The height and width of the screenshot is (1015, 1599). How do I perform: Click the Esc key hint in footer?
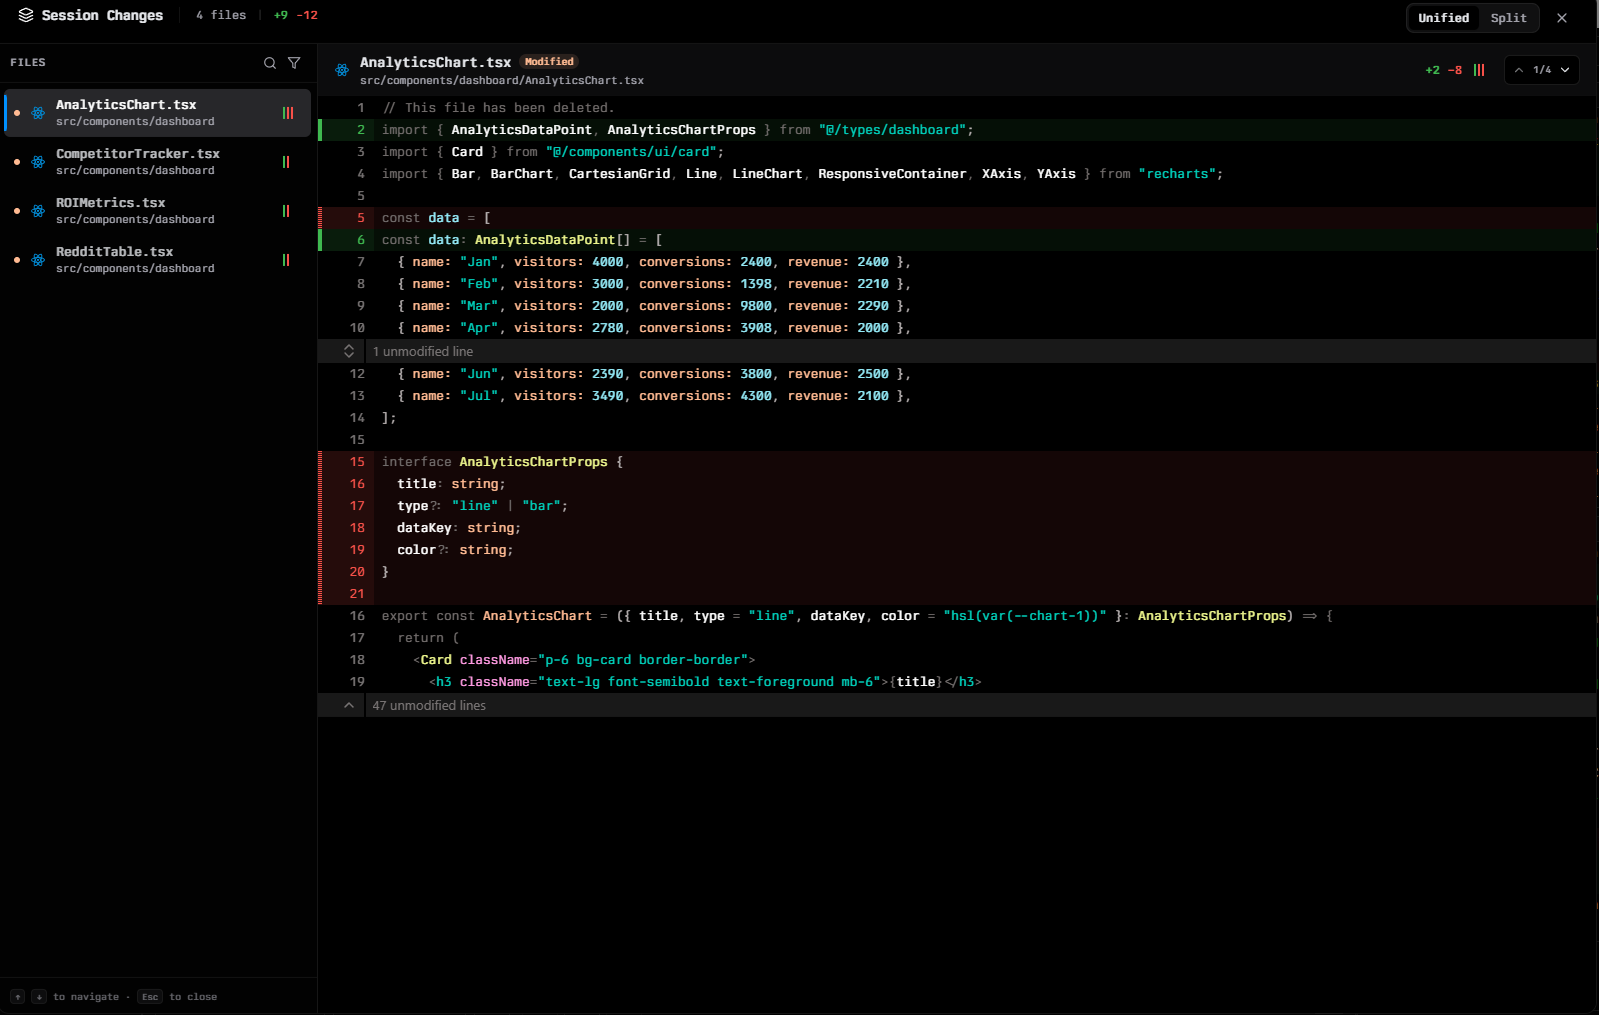(150, 997)
